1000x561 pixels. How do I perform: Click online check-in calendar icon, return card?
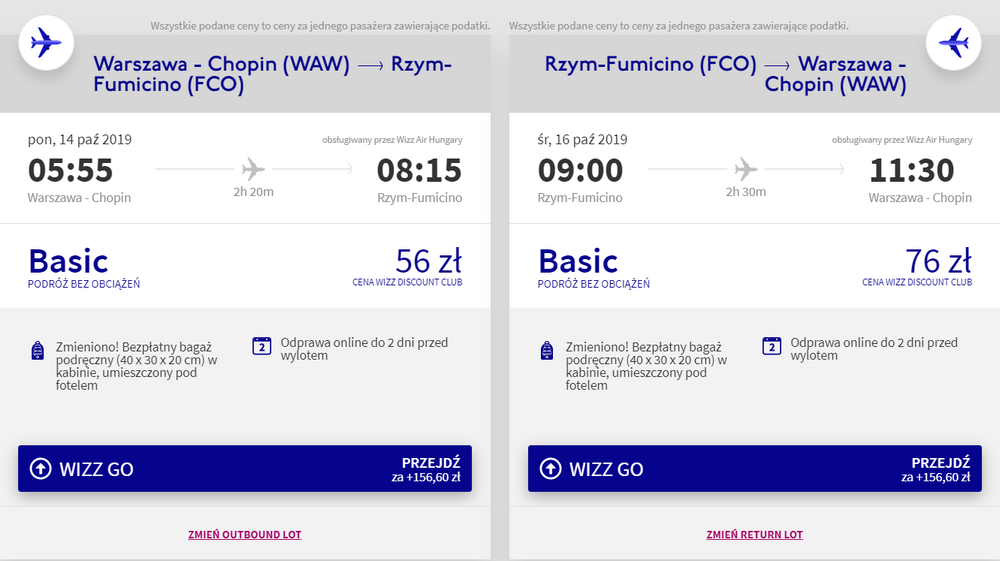pyautogui.click(x=772, y=346)
